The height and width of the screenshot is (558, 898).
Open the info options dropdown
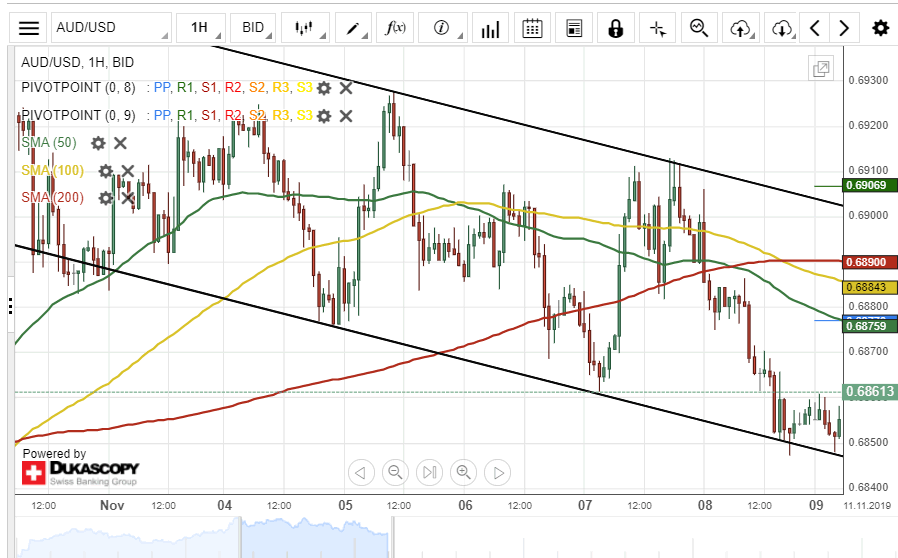click(442, 27)
